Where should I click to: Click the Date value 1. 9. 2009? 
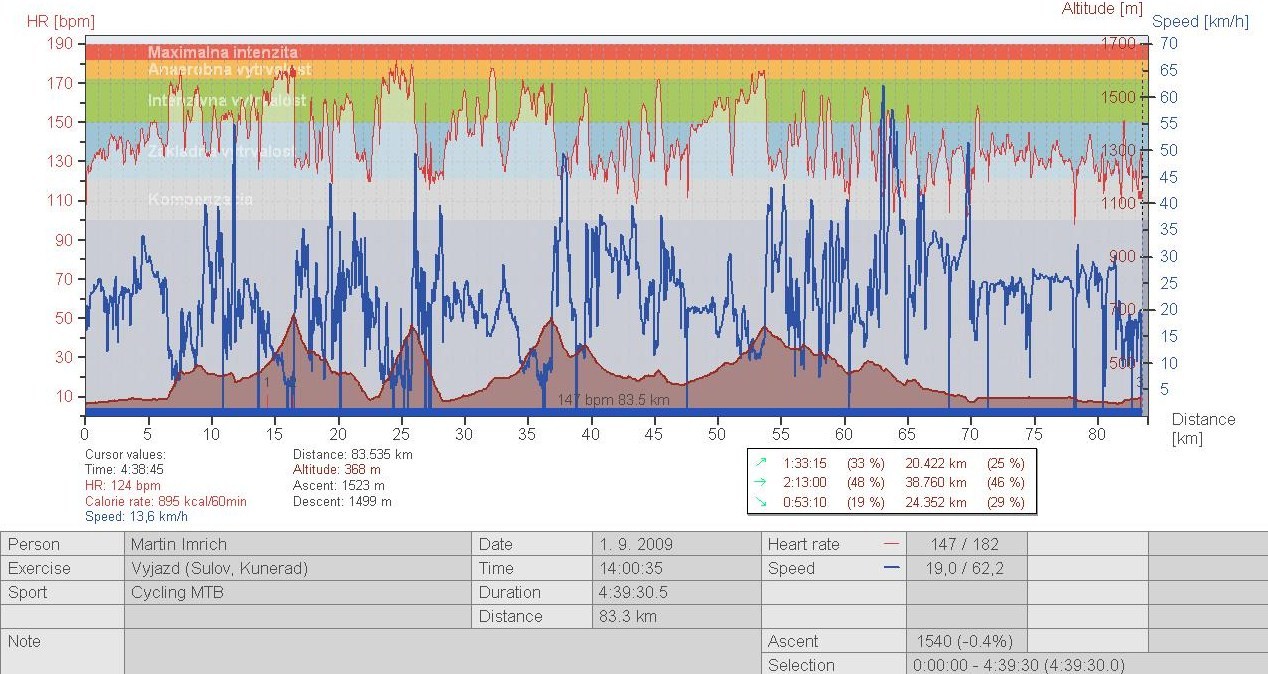point(636,545)
